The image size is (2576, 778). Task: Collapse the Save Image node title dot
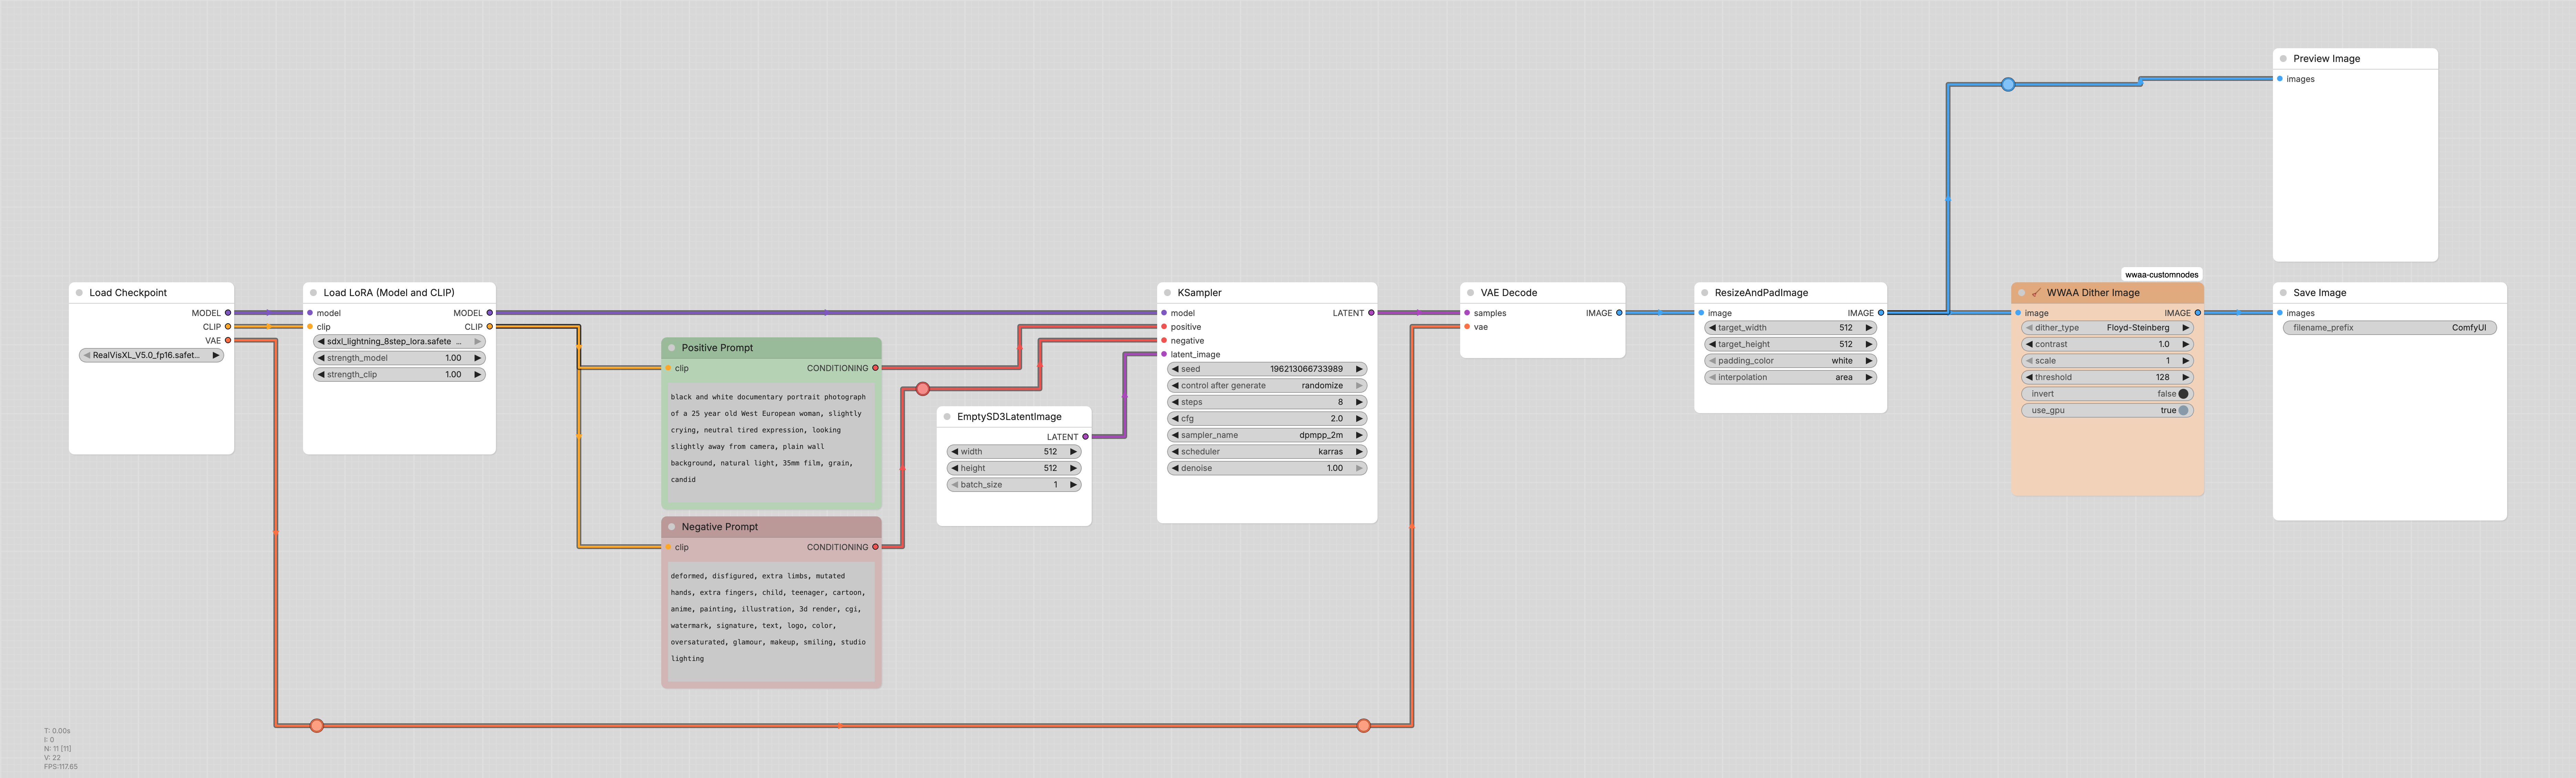tap(2283, 293)
